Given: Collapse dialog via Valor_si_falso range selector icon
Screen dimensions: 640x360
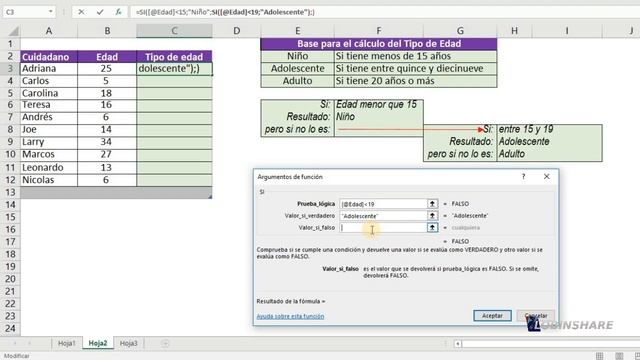Looking at the screenshot, I should [x=432, y=227].
